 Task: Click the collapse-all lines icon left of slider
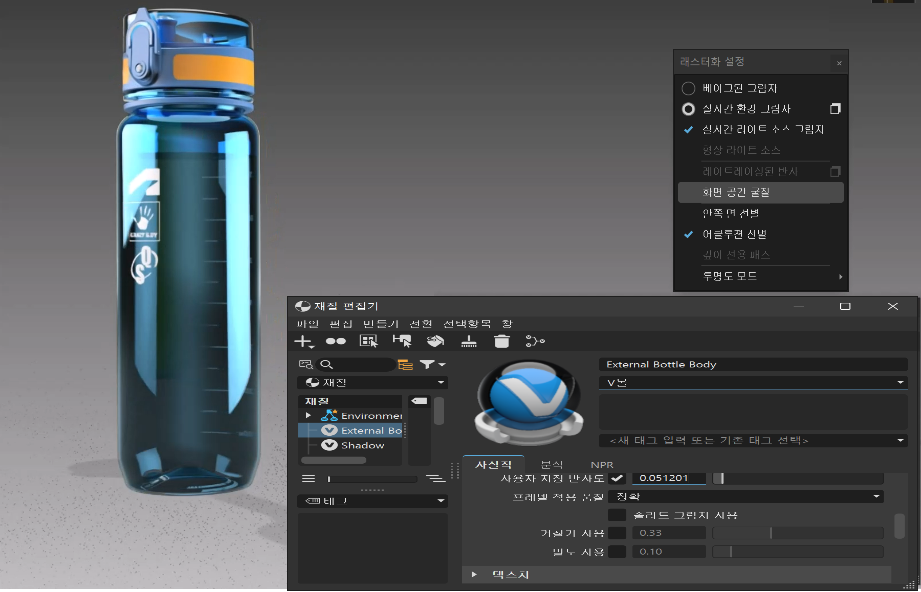(x=308, y=479)
